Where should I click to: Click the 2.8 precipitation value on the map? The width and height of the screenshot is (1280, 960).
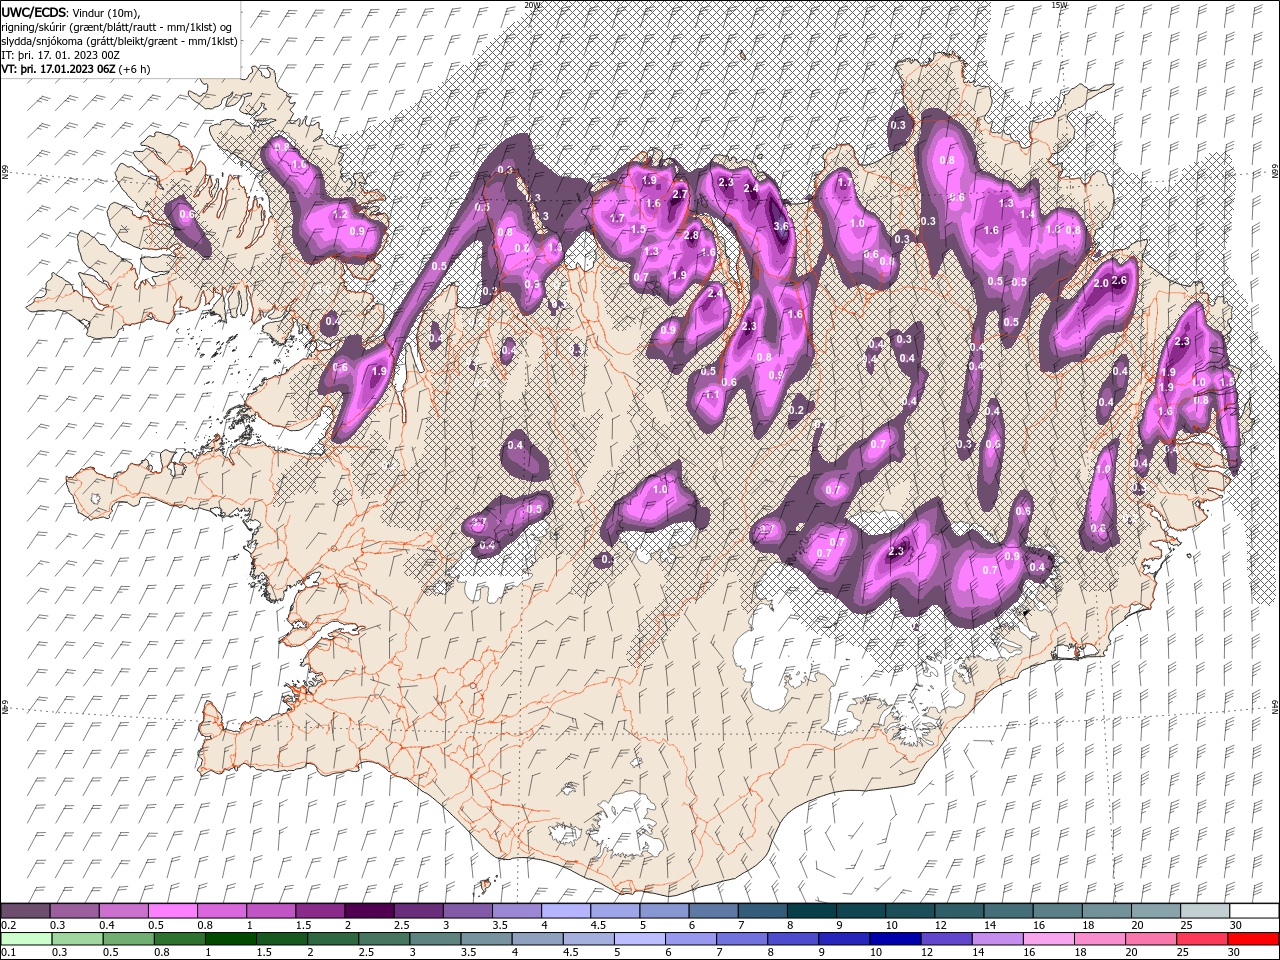(691, 235)
